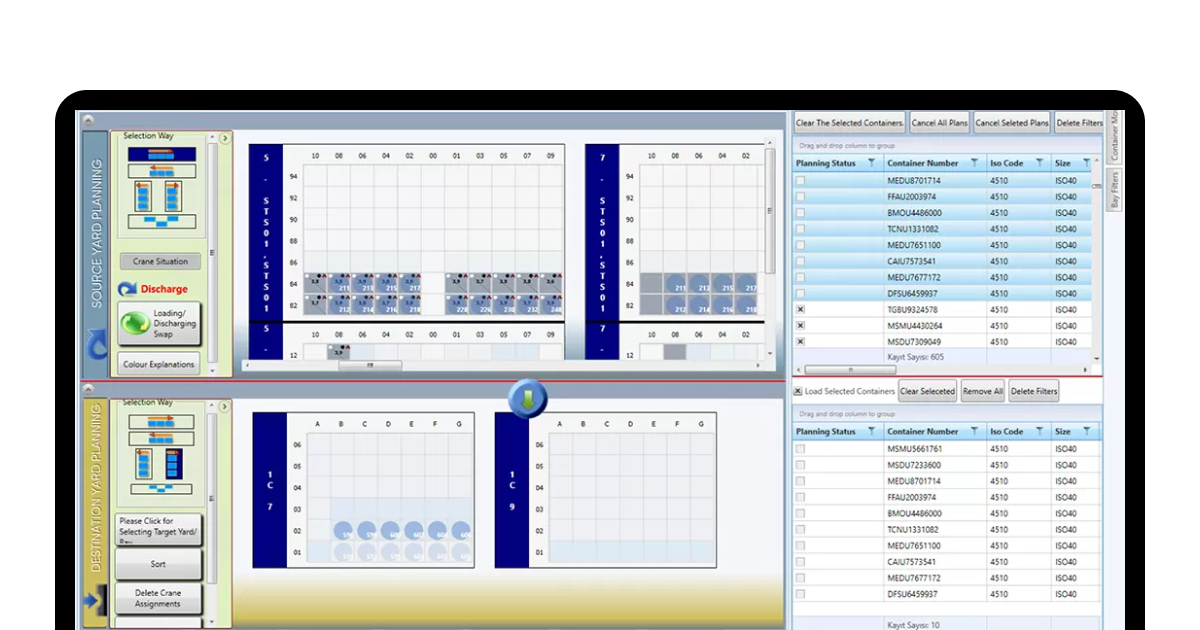Check planning status for MSDU7233600 in bottom grid

pos(800,465)
